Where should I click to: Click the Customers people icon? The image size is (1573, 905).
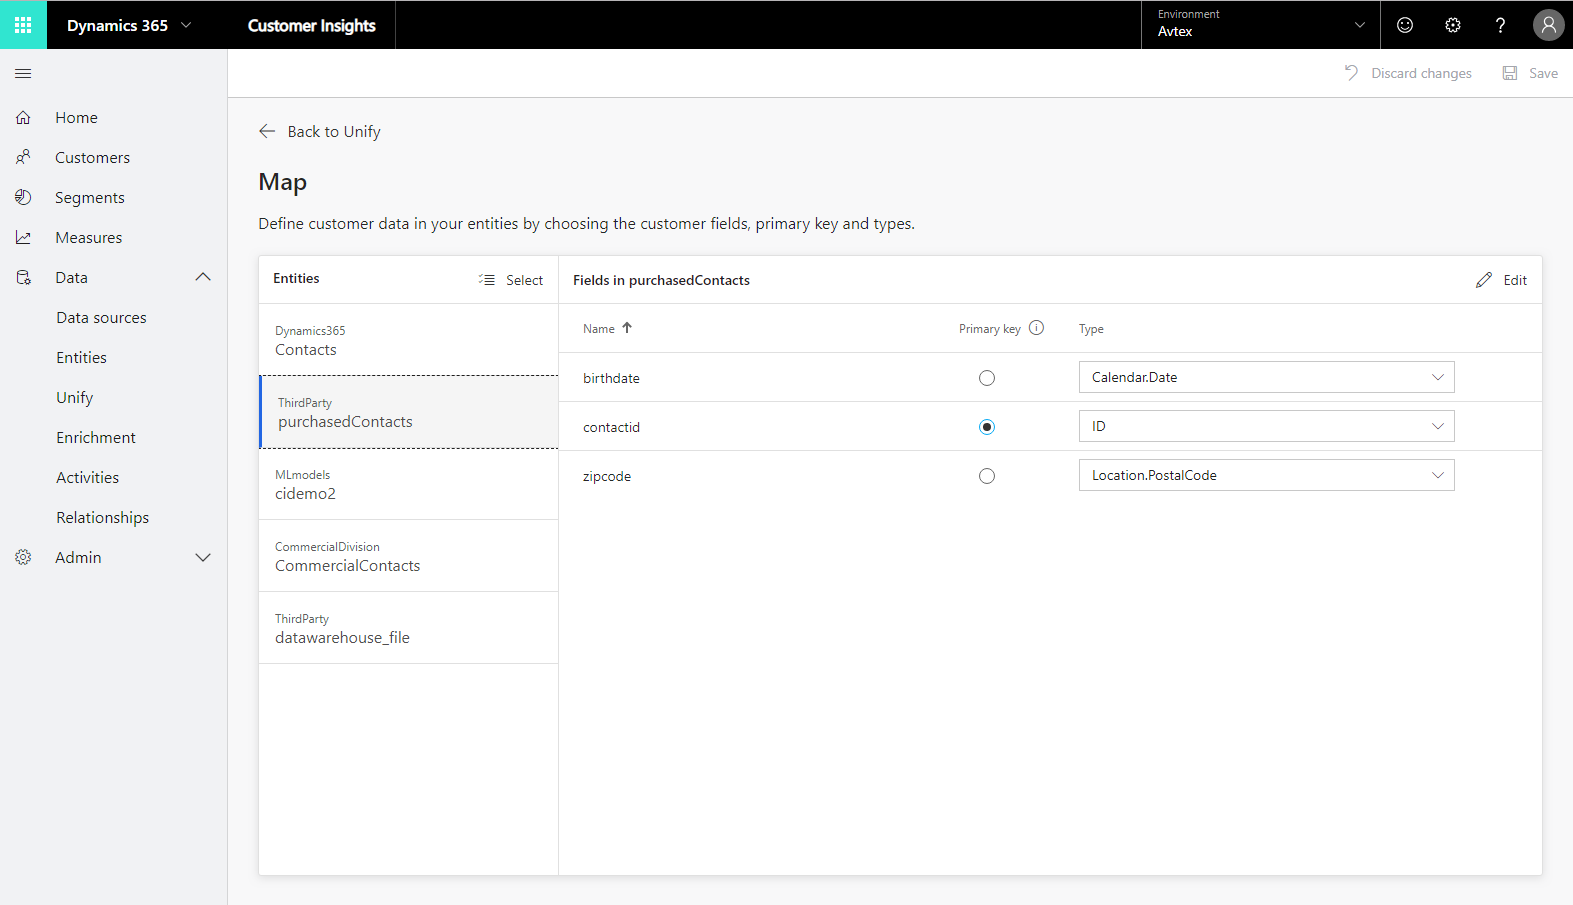tap(23, 157)
